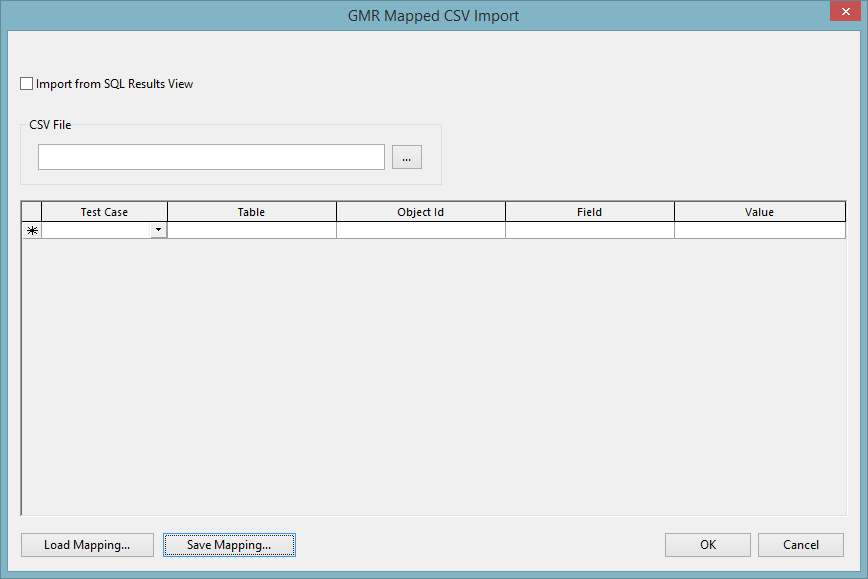Click the OK button
This screenshot has width=868, height=579.
pyautogui.click(x=707, y=545)
